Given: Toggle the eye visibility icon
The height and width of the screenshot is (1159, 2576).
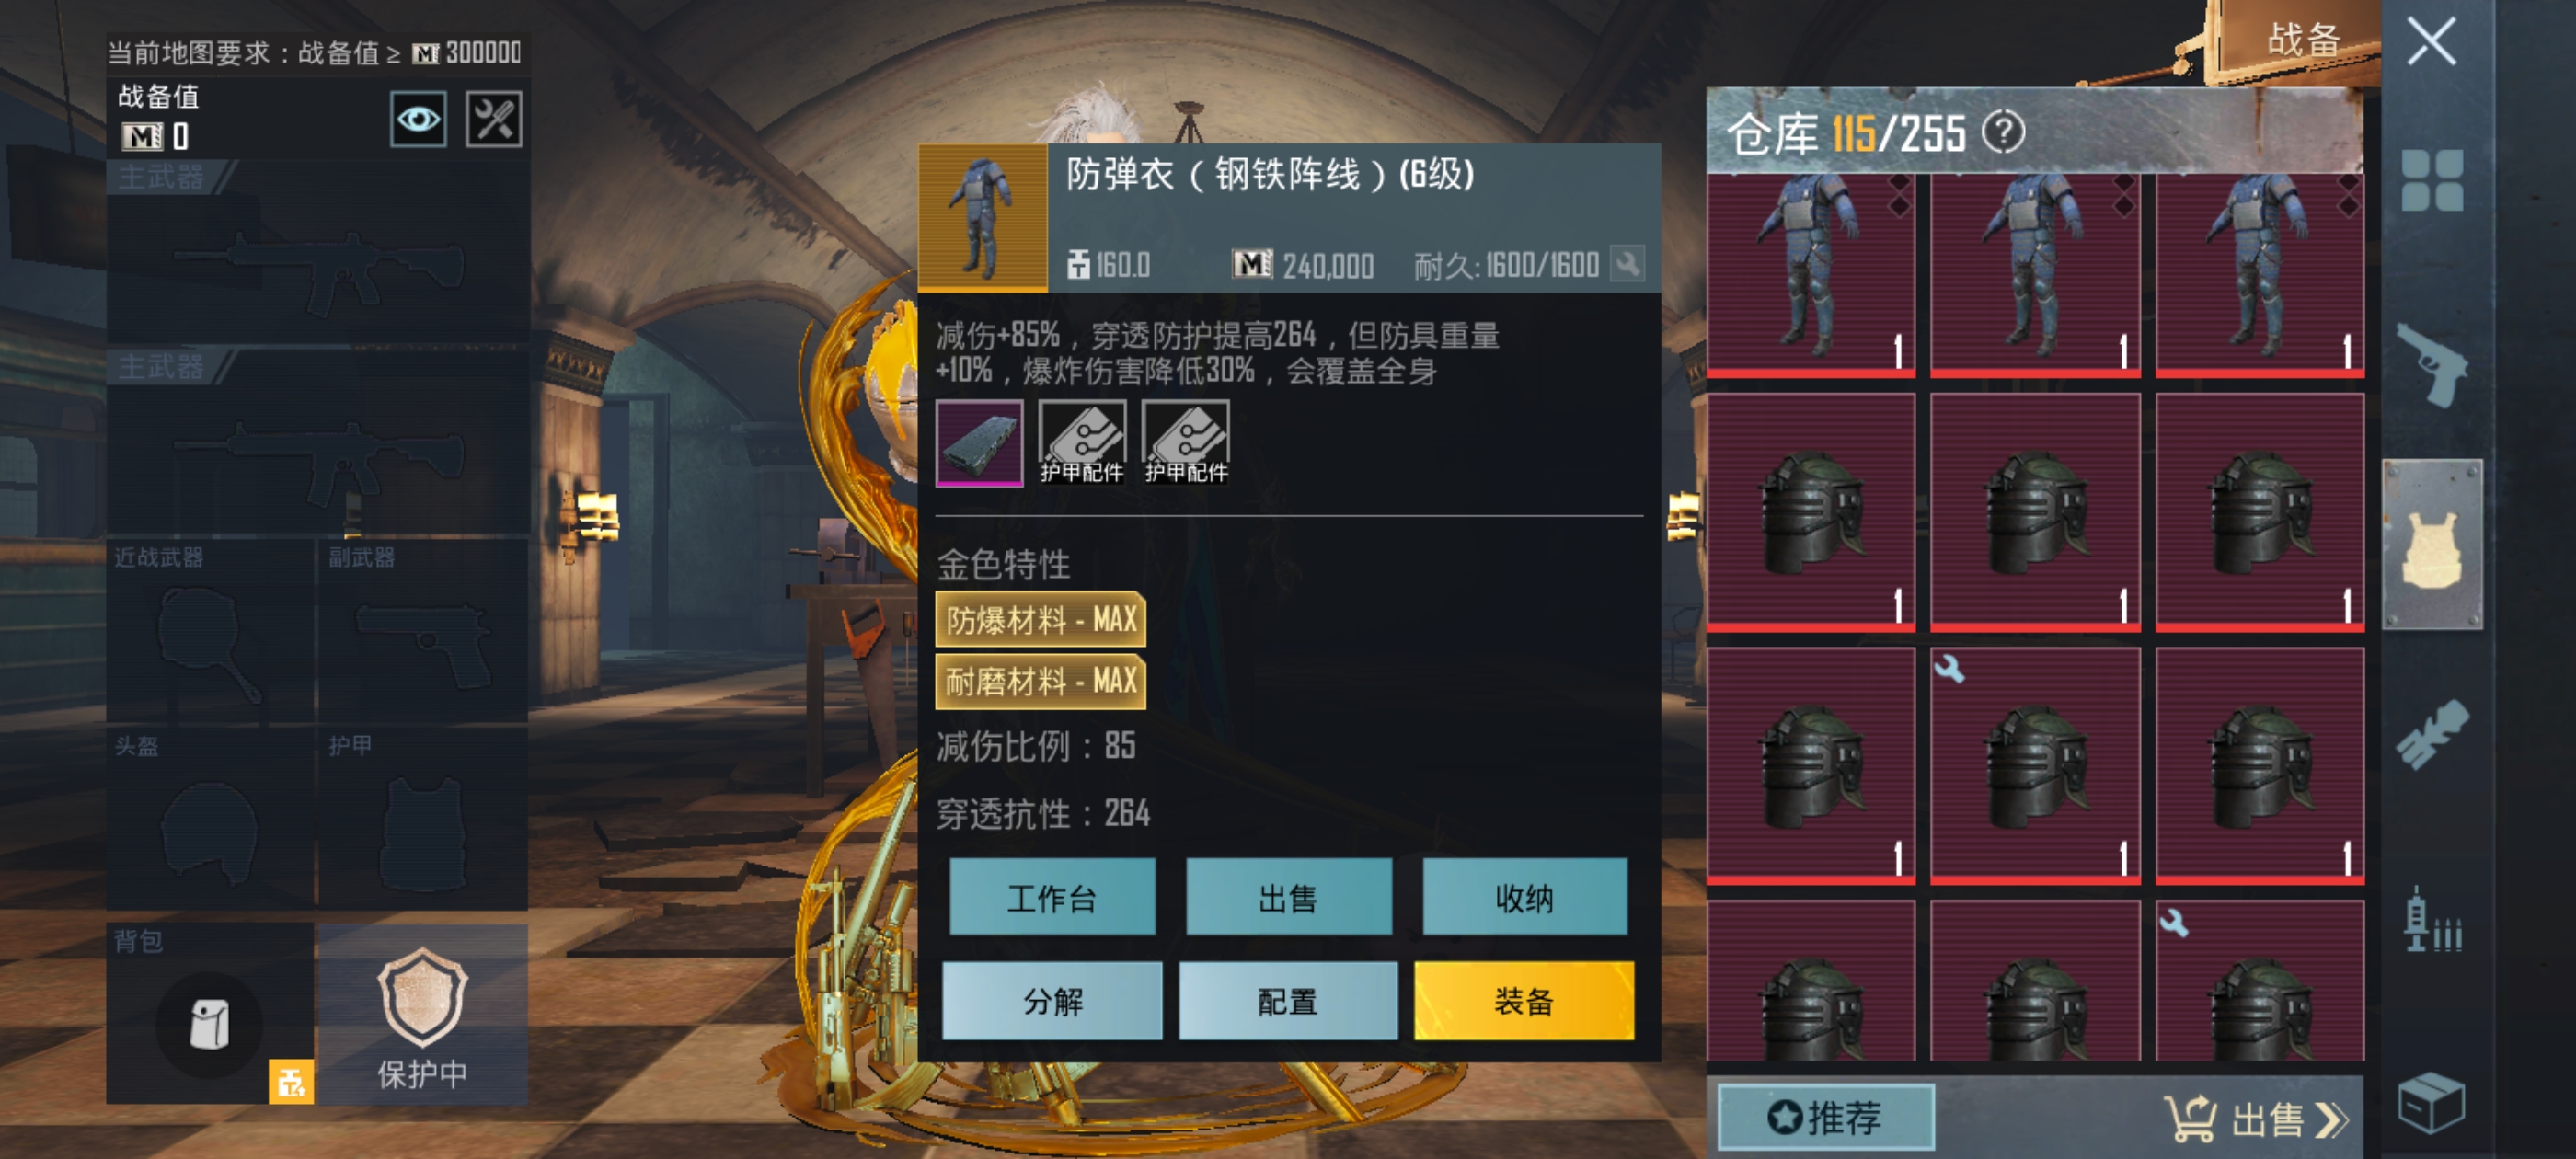Looking at the screenshot, I should [418, 120].
